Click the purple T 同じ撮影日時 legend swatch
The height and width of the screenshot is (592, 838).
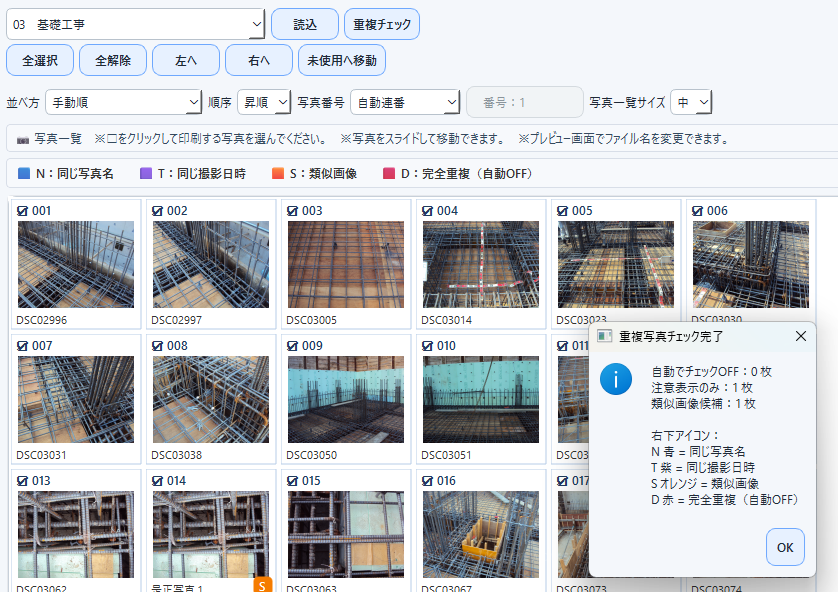(x=146, y=173)
